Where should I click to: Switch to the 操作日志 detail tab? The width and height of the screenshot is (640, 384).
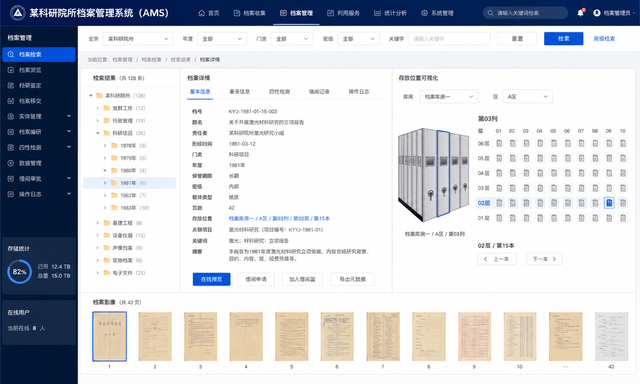(359, 92)
